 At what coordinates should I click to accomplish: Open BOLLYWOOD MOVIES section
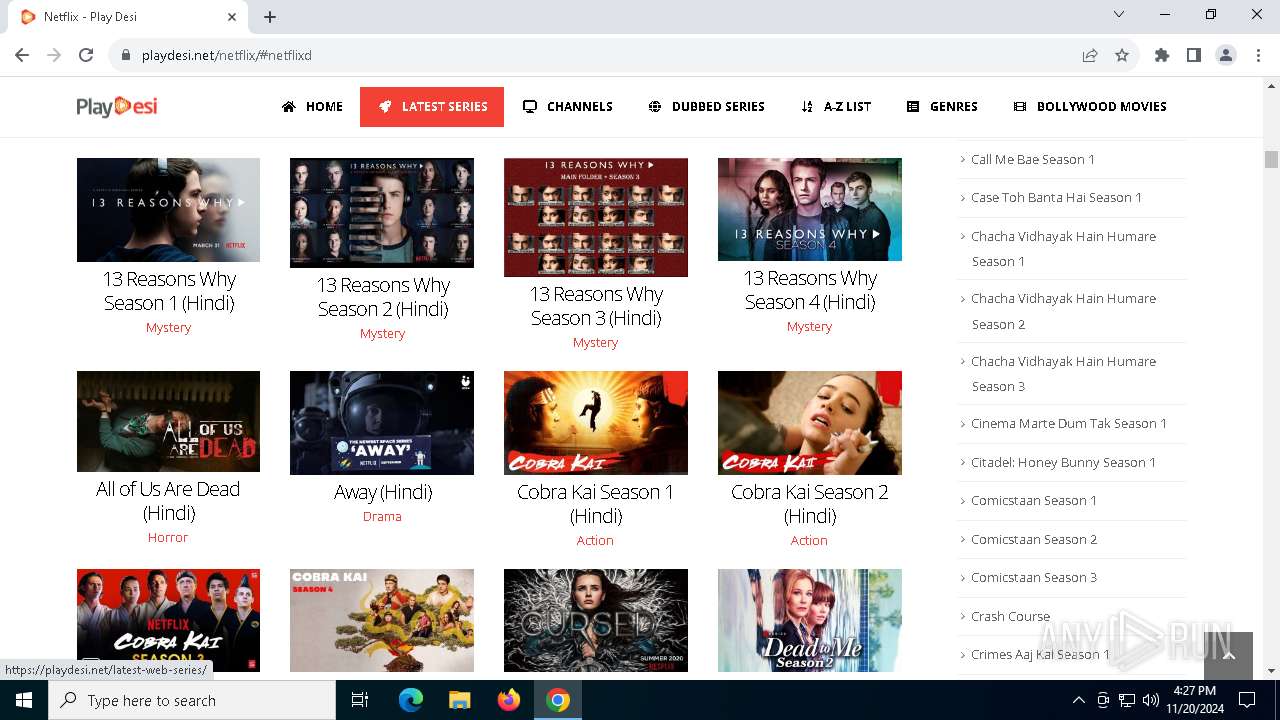tap(1090, 106)
